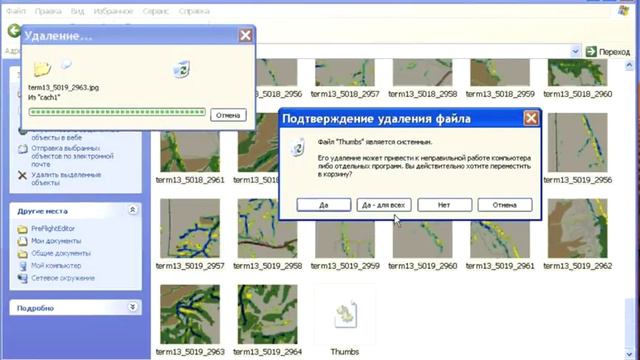Select thumbnail term13_5019_2963
The image size is (640, 360).
(190, 314)
